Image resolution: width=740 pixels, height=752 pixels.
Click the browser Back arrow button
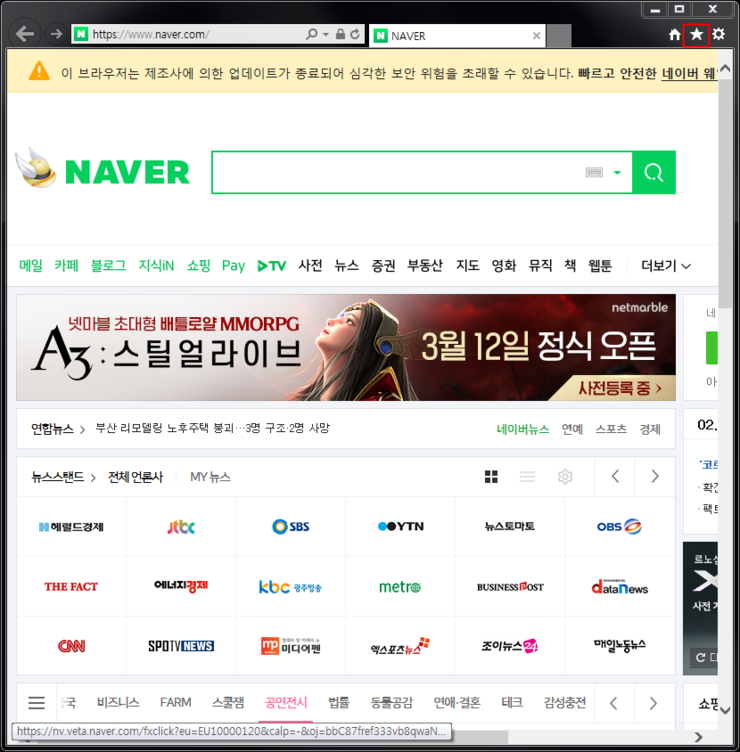pyautogui.click(x=24, y=34)
